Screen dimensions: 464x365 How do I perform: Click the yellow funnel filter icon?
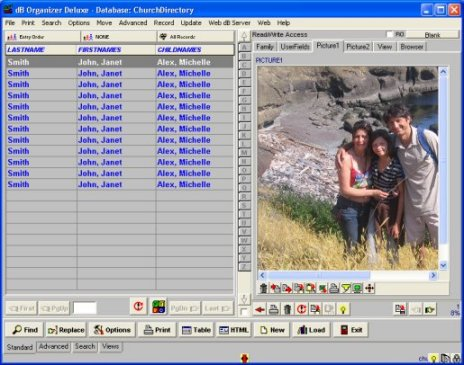coord(346,288)
